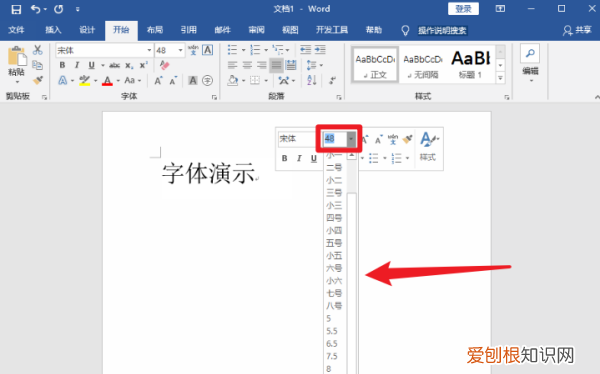Apply yellow text highlight color
600x374 pixels.
(84, 80)
